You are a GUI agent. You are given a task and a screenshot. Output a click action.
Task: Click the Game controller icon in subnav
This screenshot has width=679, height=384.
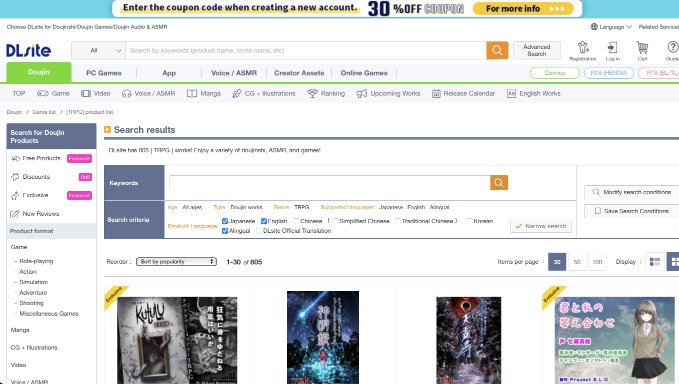[43, 94]
